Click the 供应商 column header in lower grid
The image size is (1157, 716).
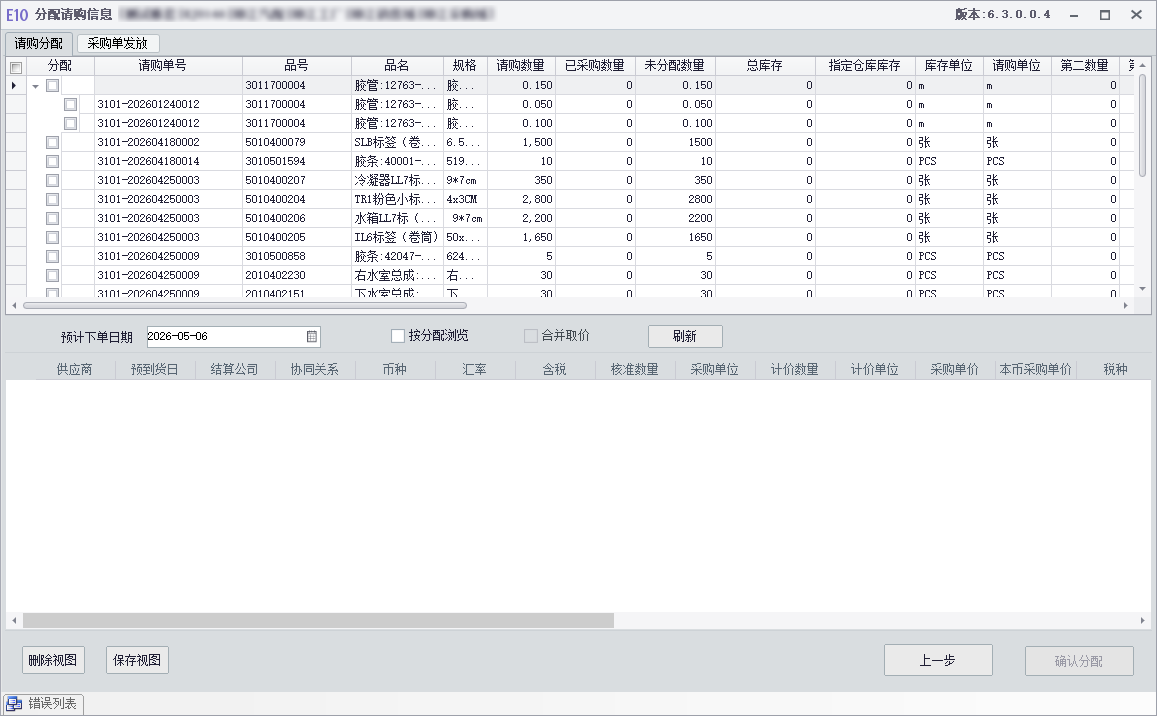pyautogui.click(x=75, y=369)
